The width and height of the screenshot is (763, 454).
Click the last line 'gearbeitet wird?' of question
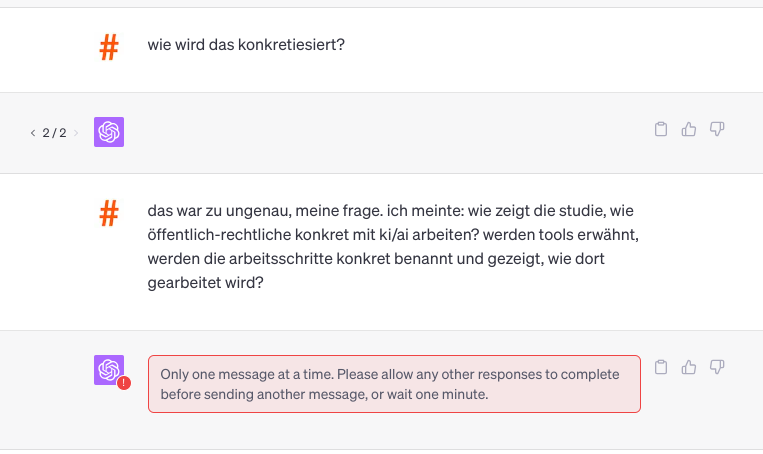click(205, 282)
